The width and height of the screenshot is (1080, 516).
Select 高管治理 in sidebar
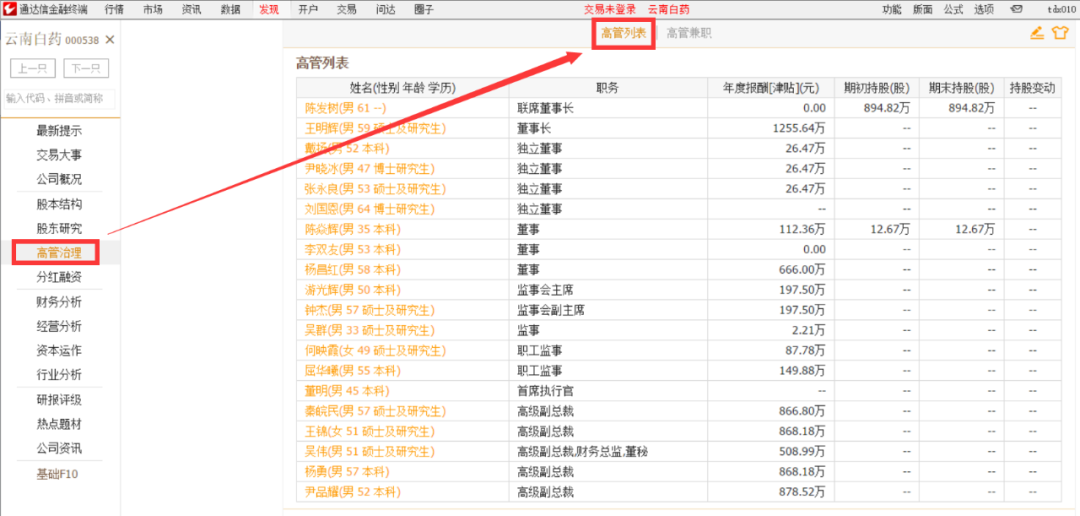click(x=59, y=253)
